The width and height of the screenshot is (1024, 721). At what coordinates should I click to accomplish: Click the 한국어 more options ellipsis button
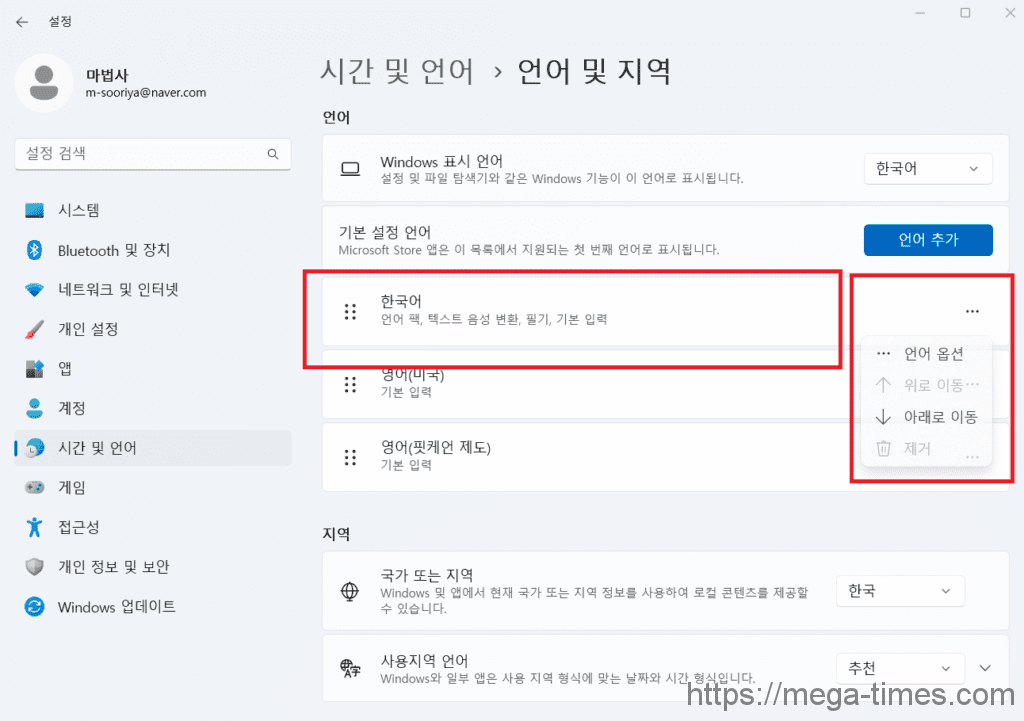click(972, 311)
